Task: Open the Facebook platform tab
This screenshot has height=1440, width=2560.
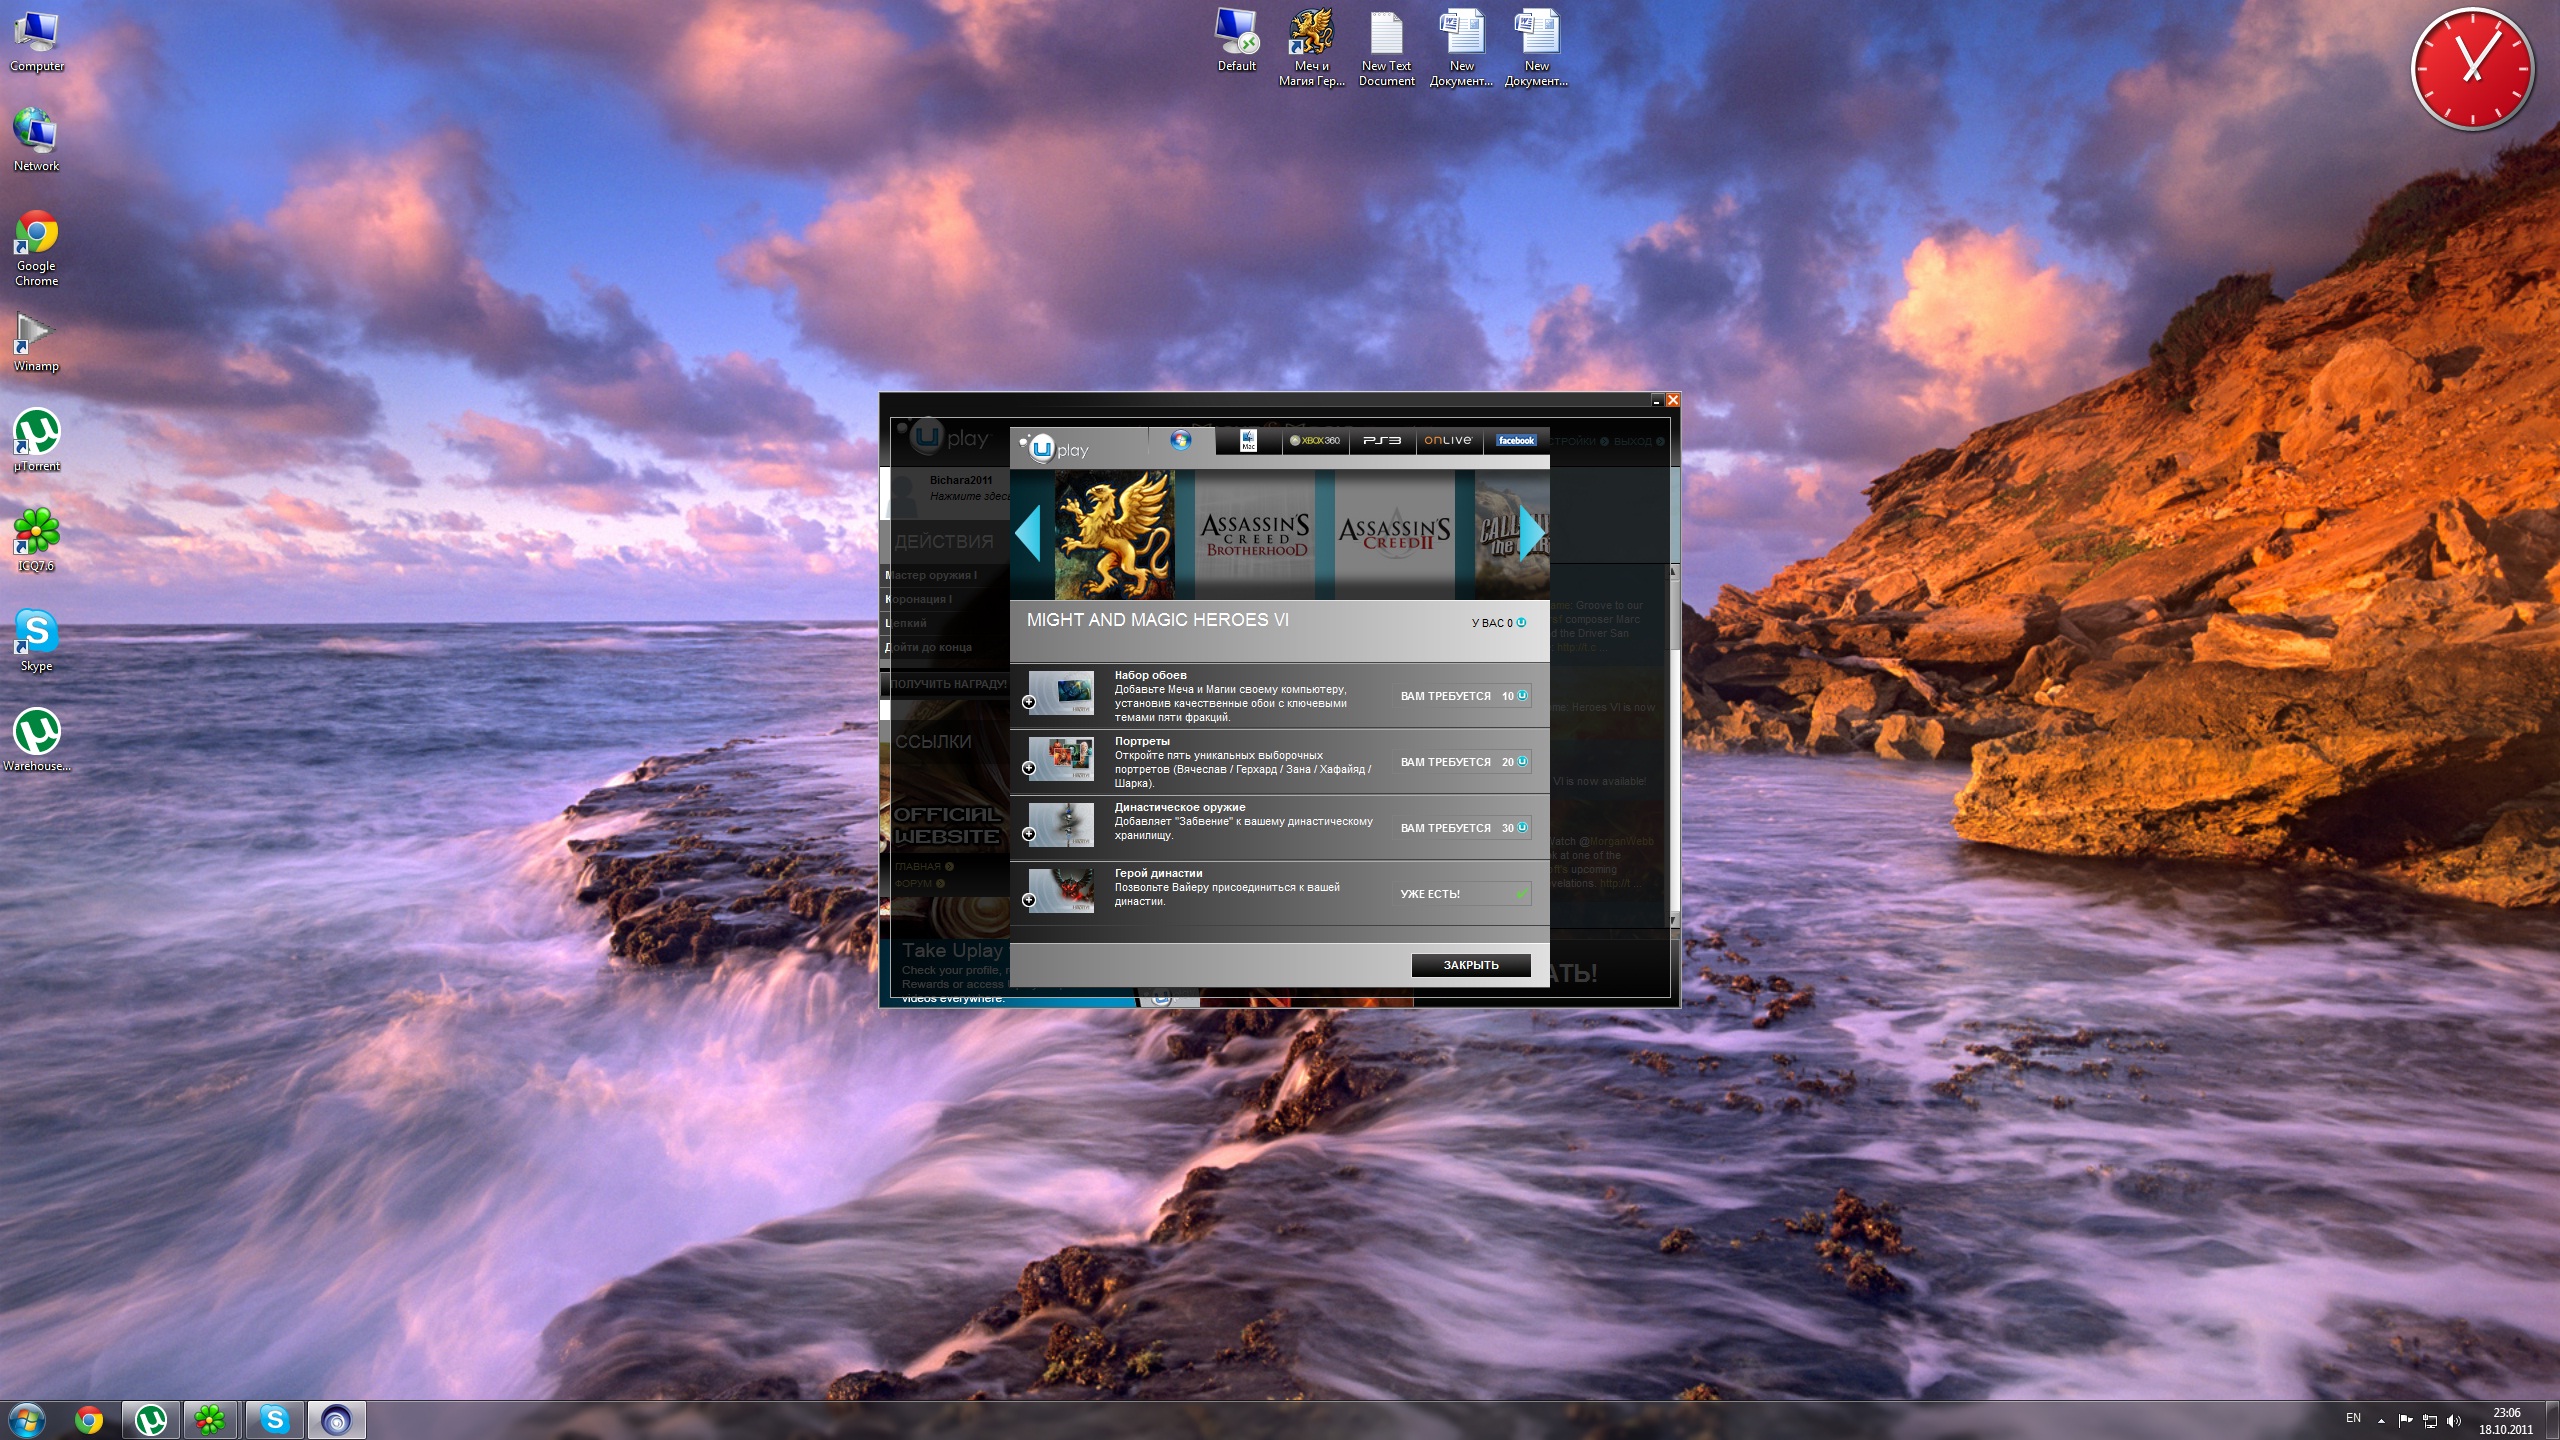Action: tap(1515, 441)
